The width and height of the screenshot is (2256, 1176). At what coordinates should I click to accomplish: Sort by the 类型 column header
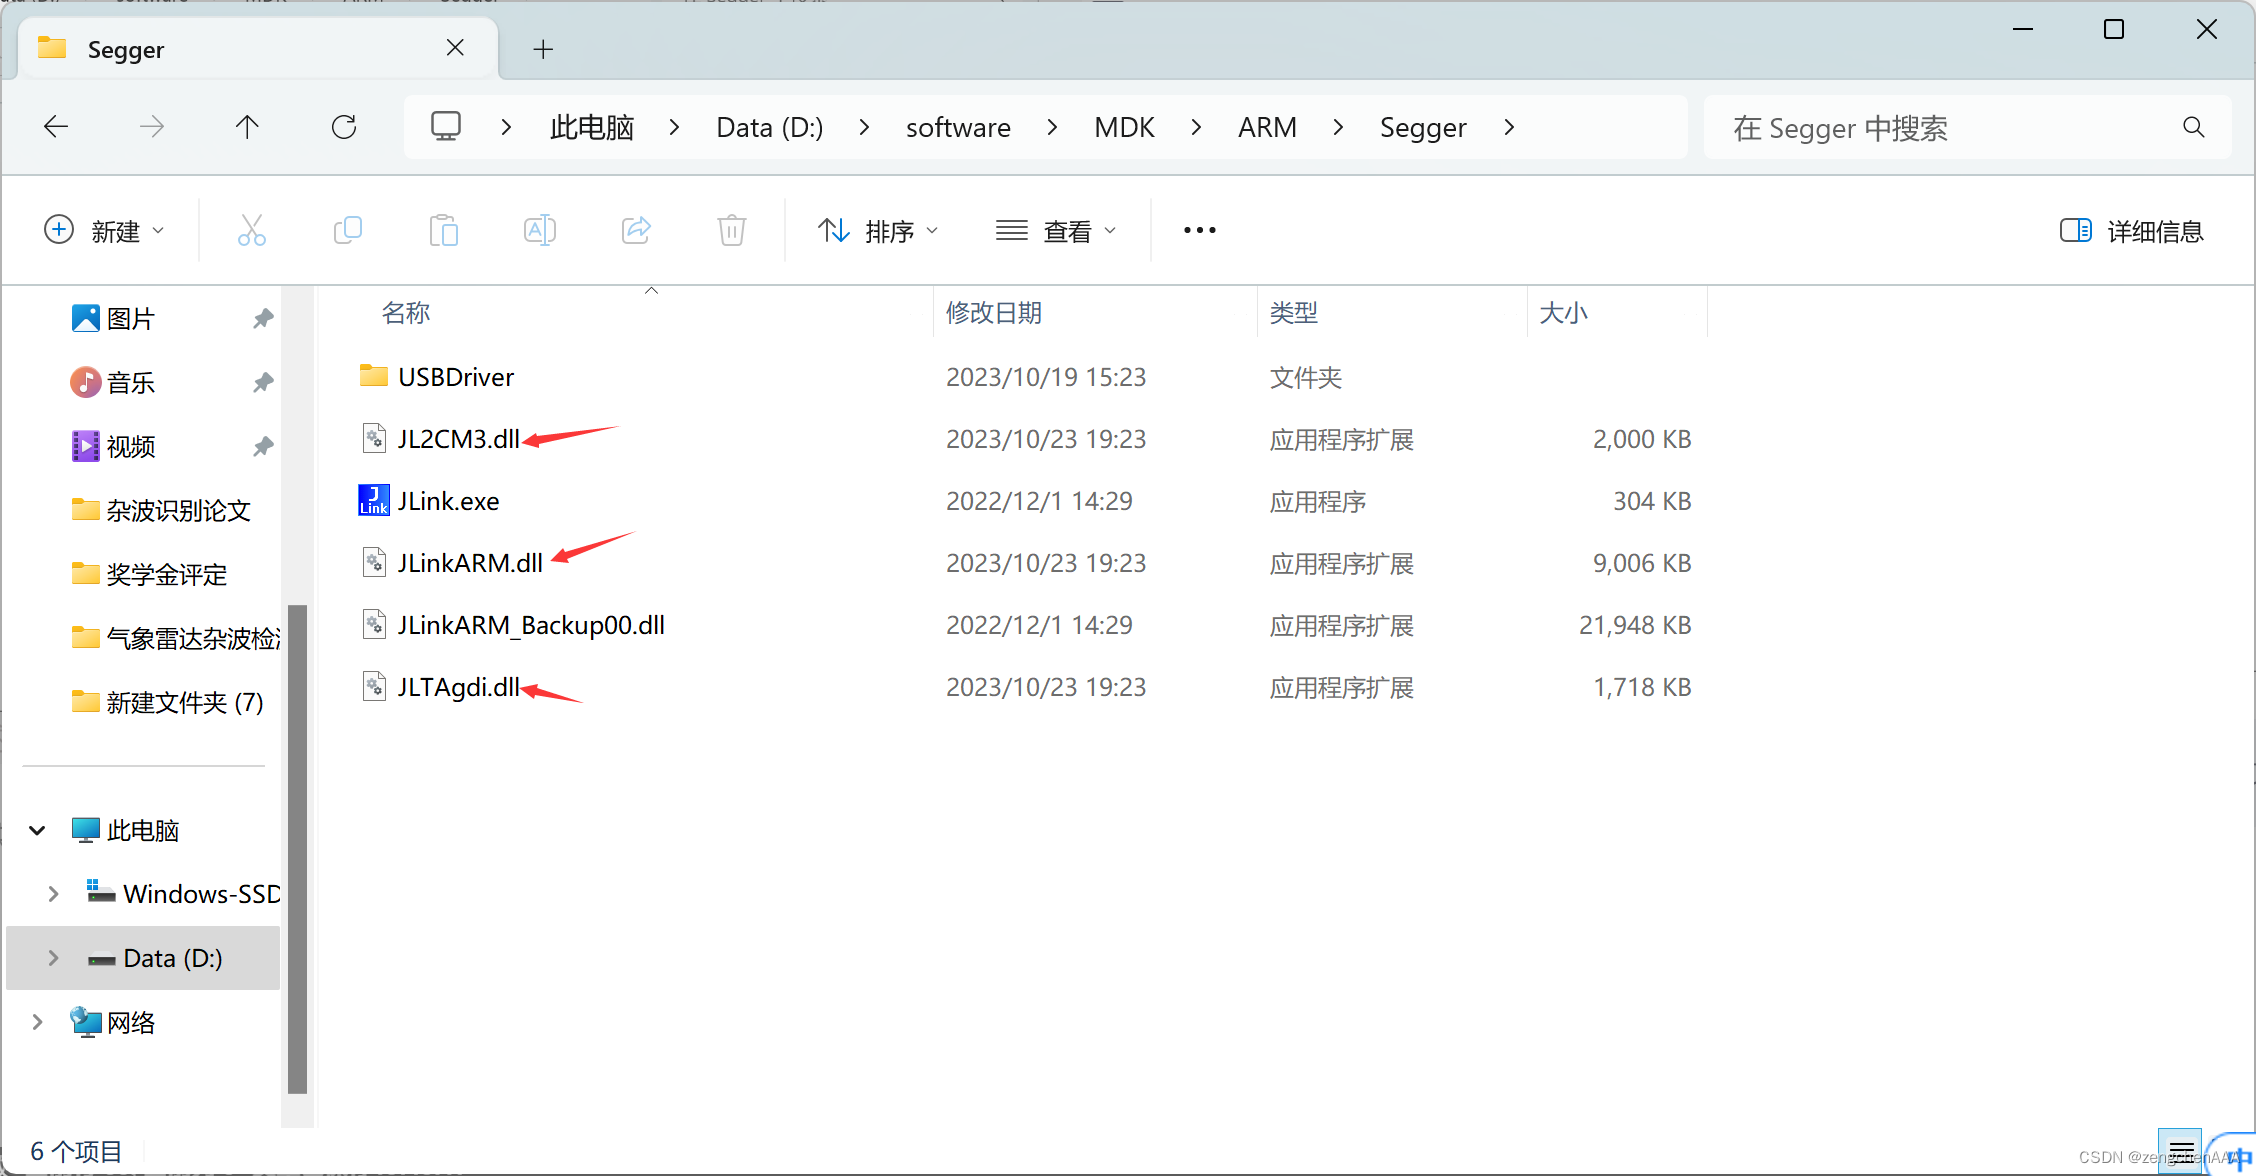[x=1294, y=313]
